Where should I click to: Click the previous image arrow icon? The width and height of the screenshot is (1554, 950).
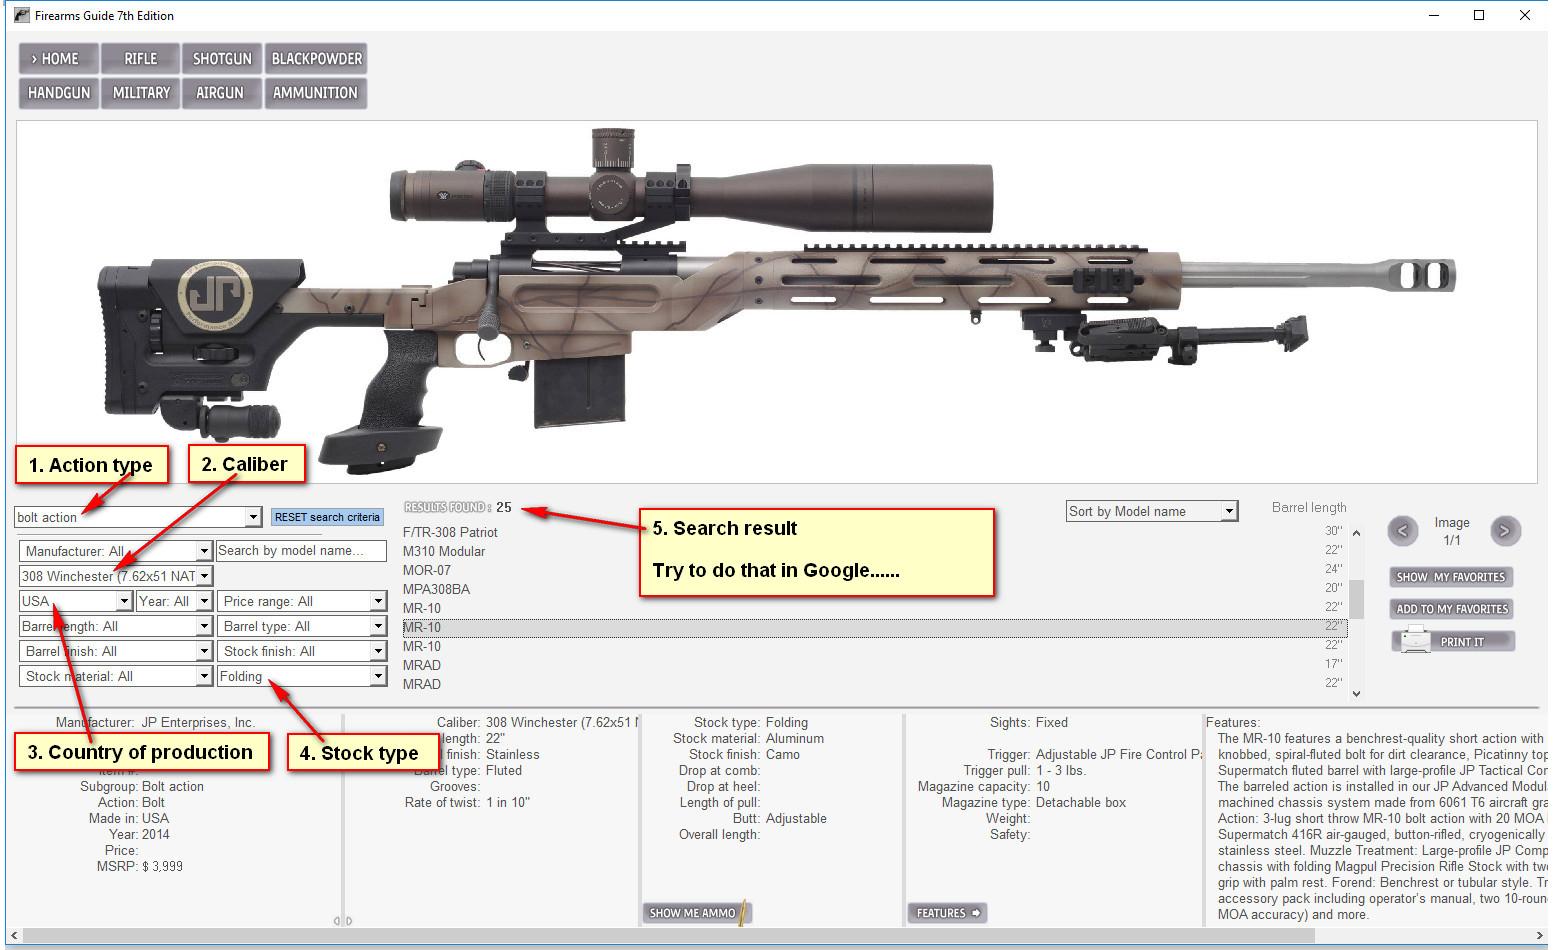point(1402,531)
